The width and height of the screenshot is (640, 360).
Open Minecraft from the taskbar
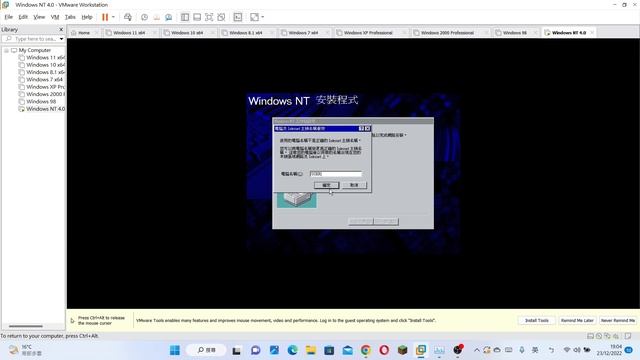pos(402,350)
